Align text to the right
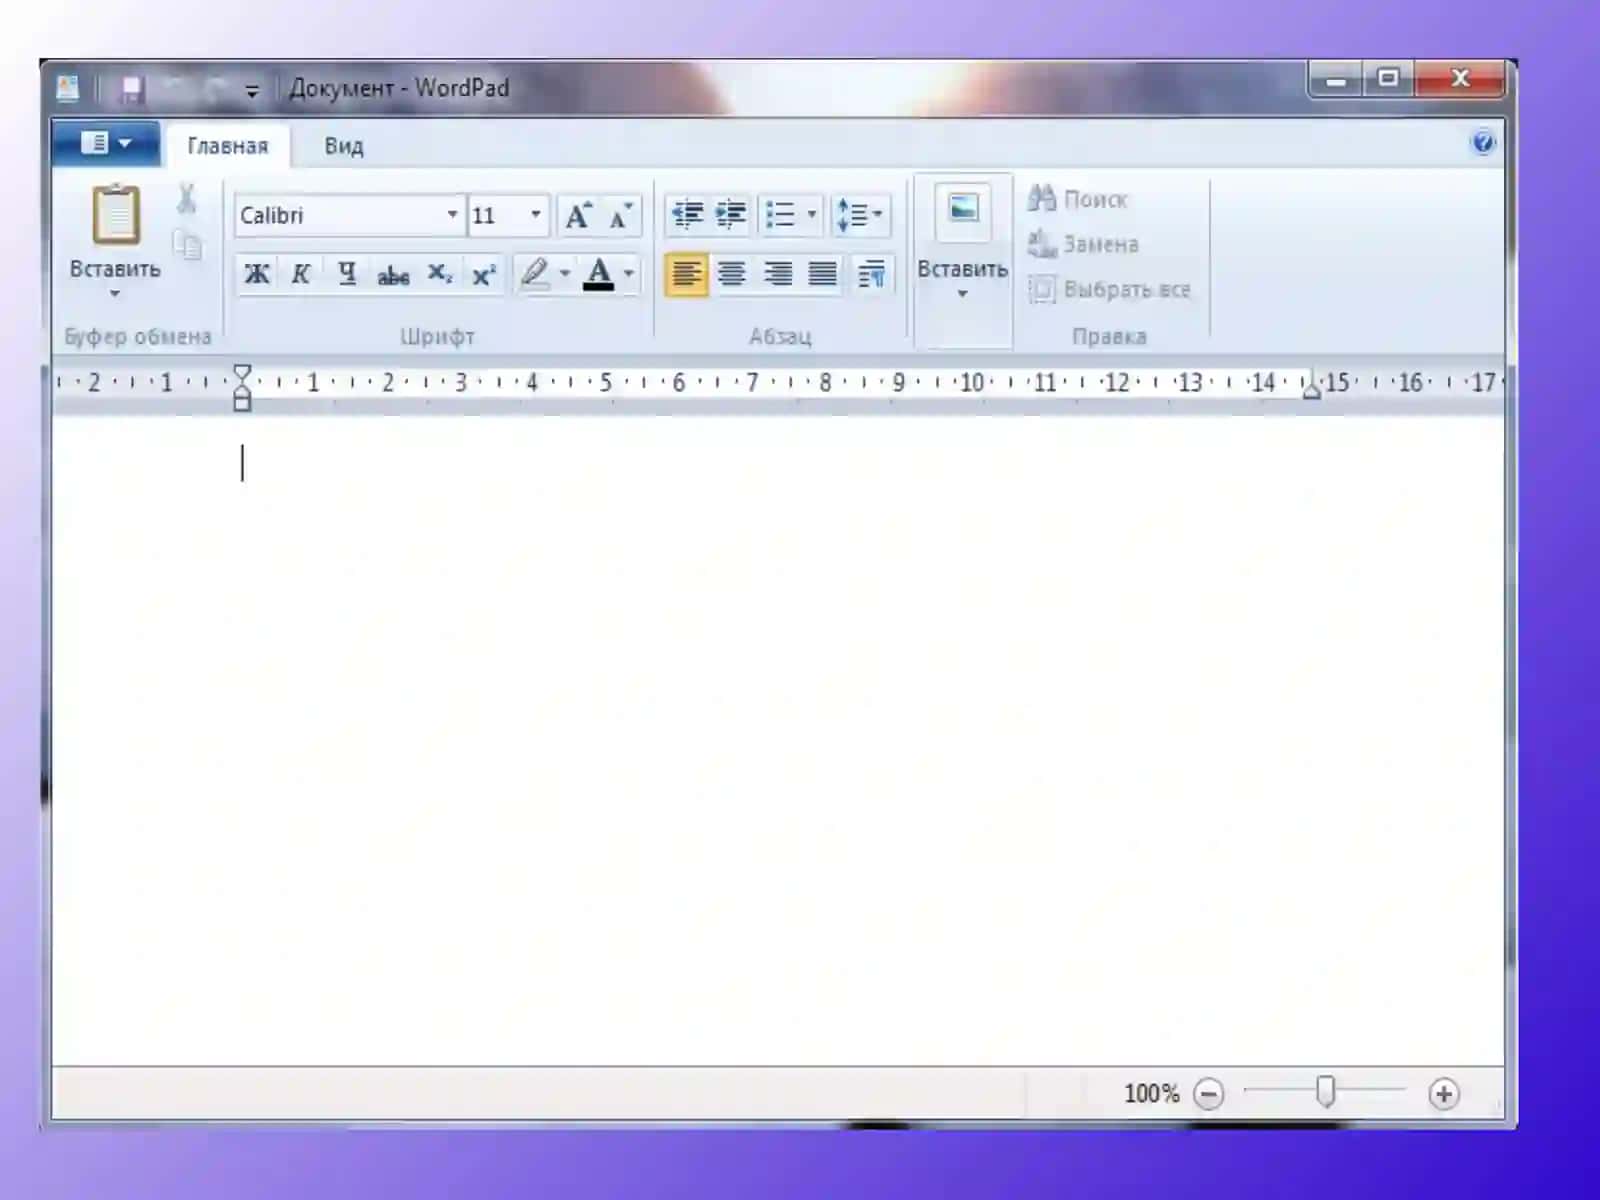 [777, 273]
